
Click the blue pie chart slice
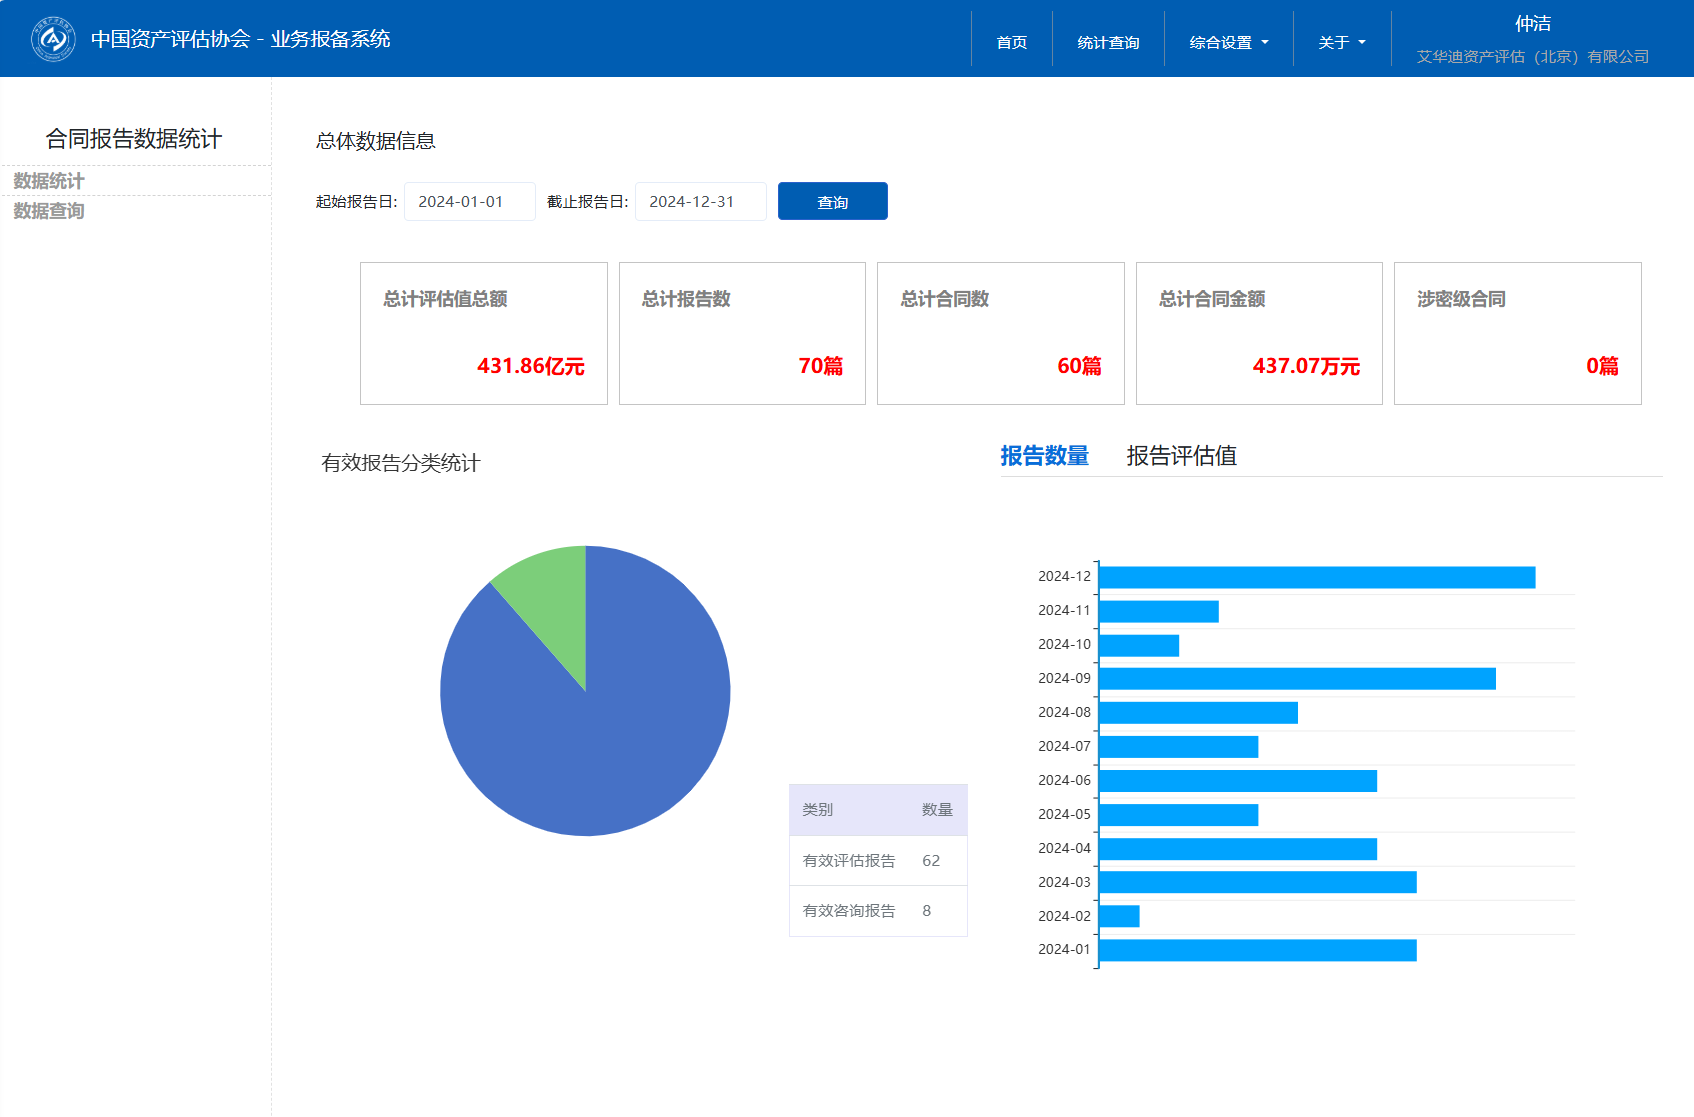pos(590,740)
